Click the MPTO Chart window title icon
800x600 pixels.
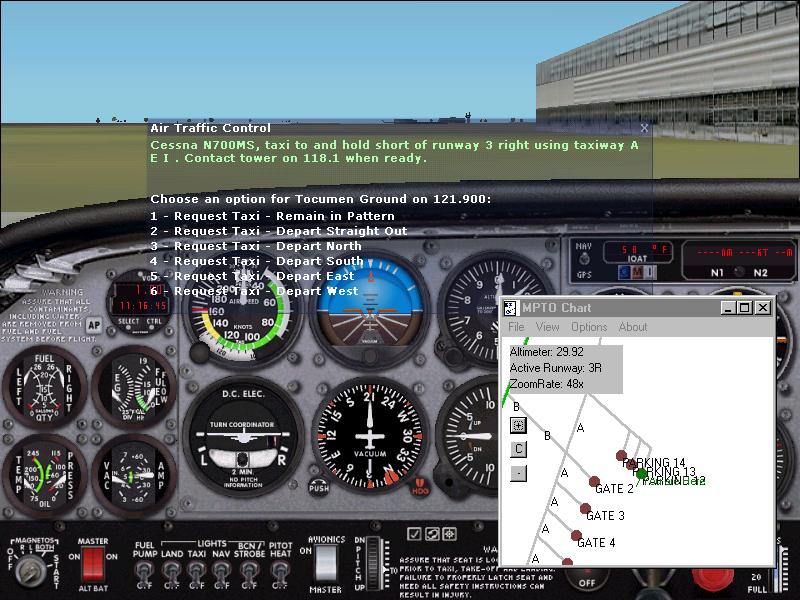click(x=510, y=308)
